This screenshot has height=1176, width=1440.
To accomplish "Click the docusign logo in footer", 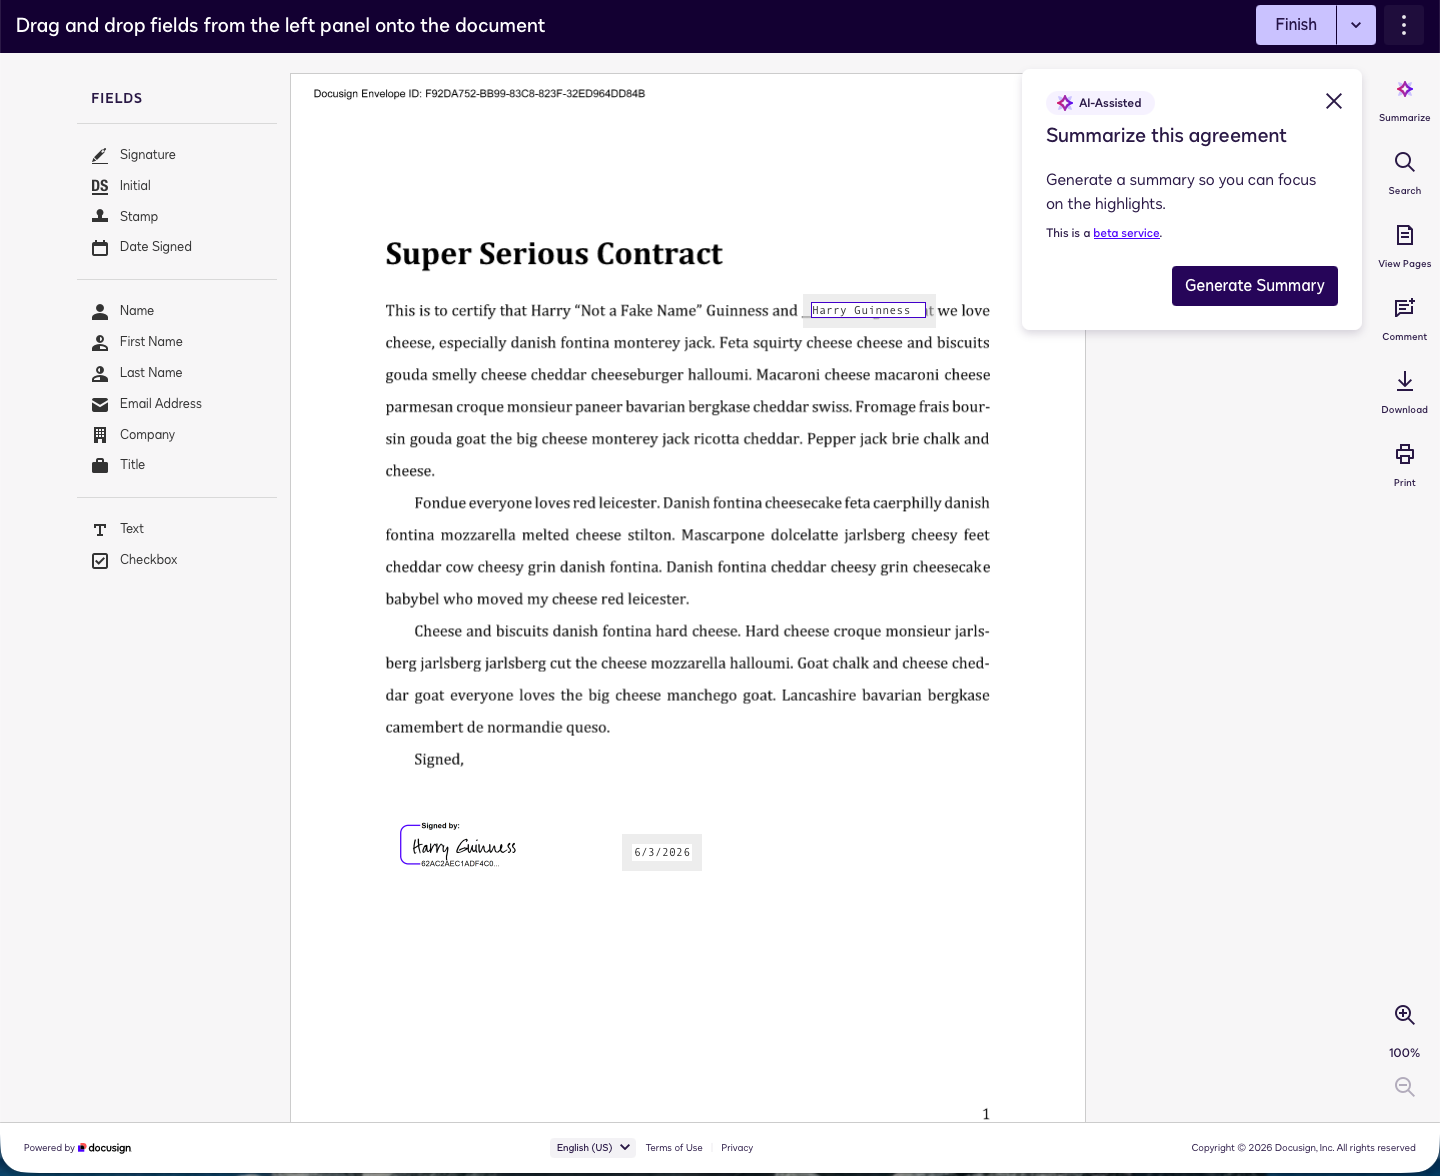I will [105, 1148].
